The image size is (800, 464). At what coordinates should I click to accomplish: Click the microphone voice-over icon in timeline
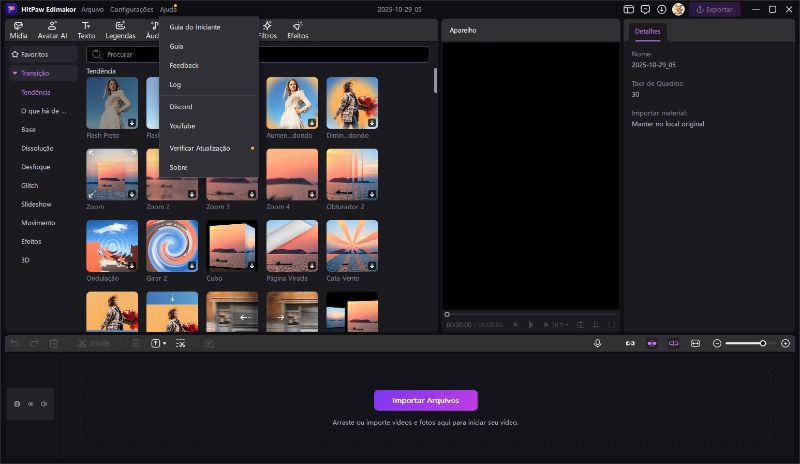point(597,343)
